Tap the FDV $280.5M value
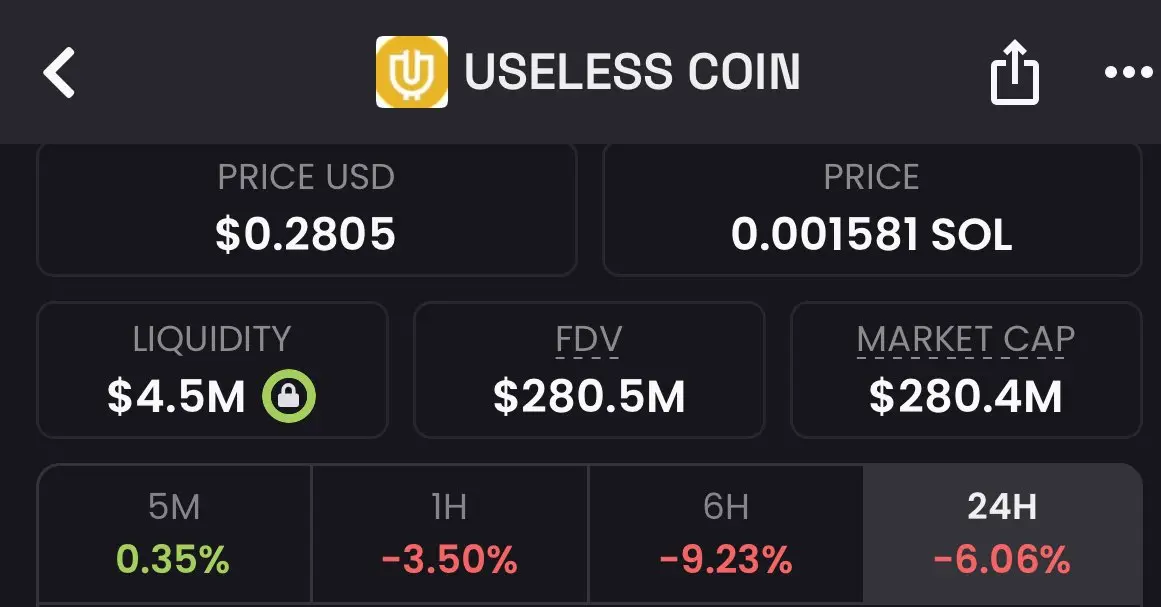Viewport: 1161px width, 607px height. (x=589, y=396)
